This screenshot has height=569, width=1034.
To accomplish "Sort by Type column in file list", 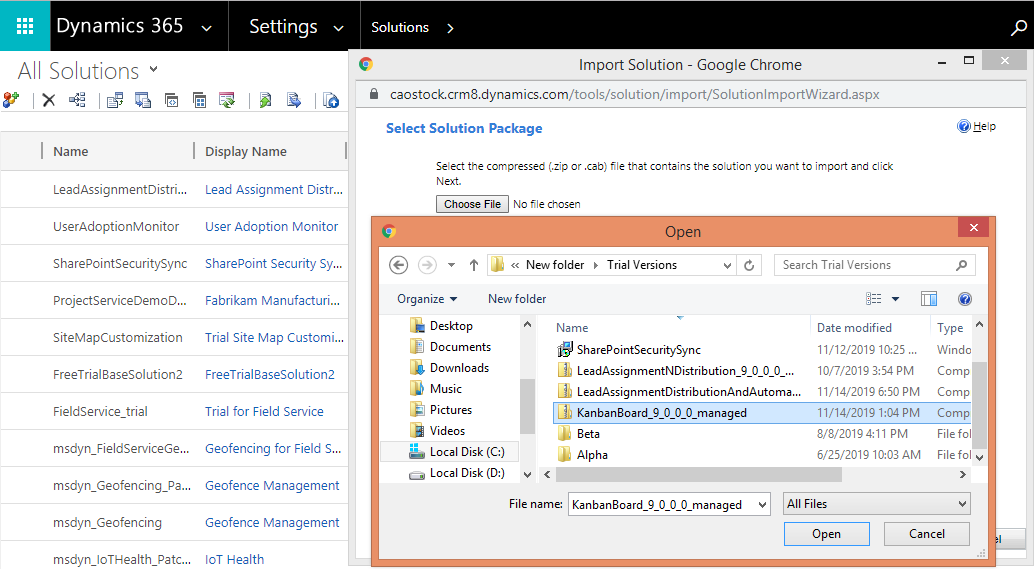I will (x=950, y=328).
